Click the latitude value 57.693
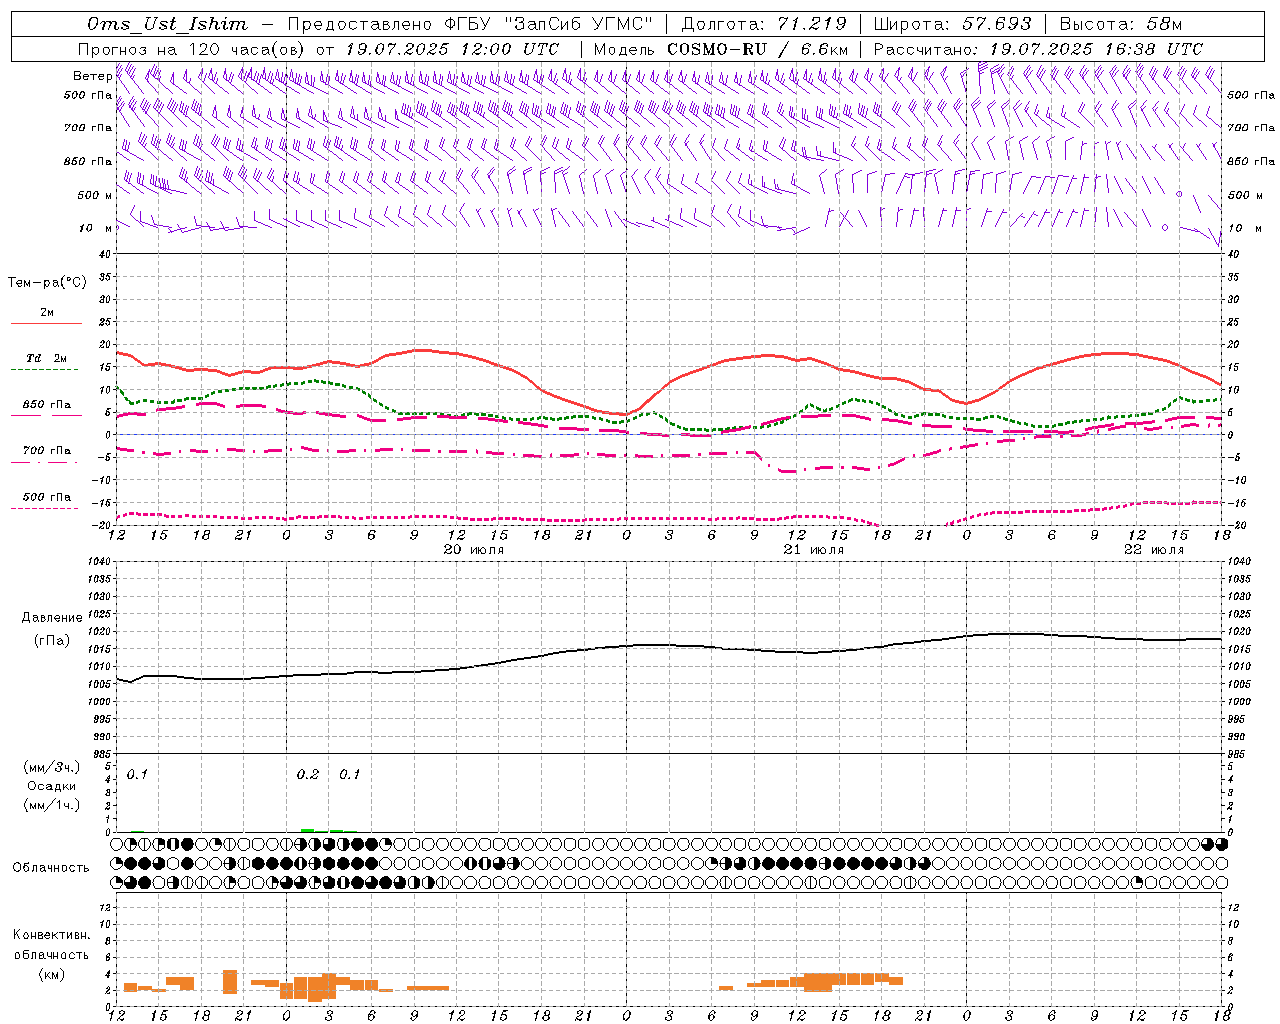The image size is (1280, 1024). pyautogui.click(x=998, y=24)
